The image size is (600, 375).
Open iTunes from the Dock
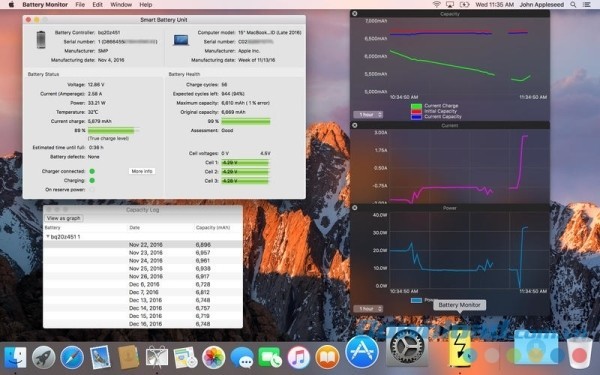coord(298,357)
